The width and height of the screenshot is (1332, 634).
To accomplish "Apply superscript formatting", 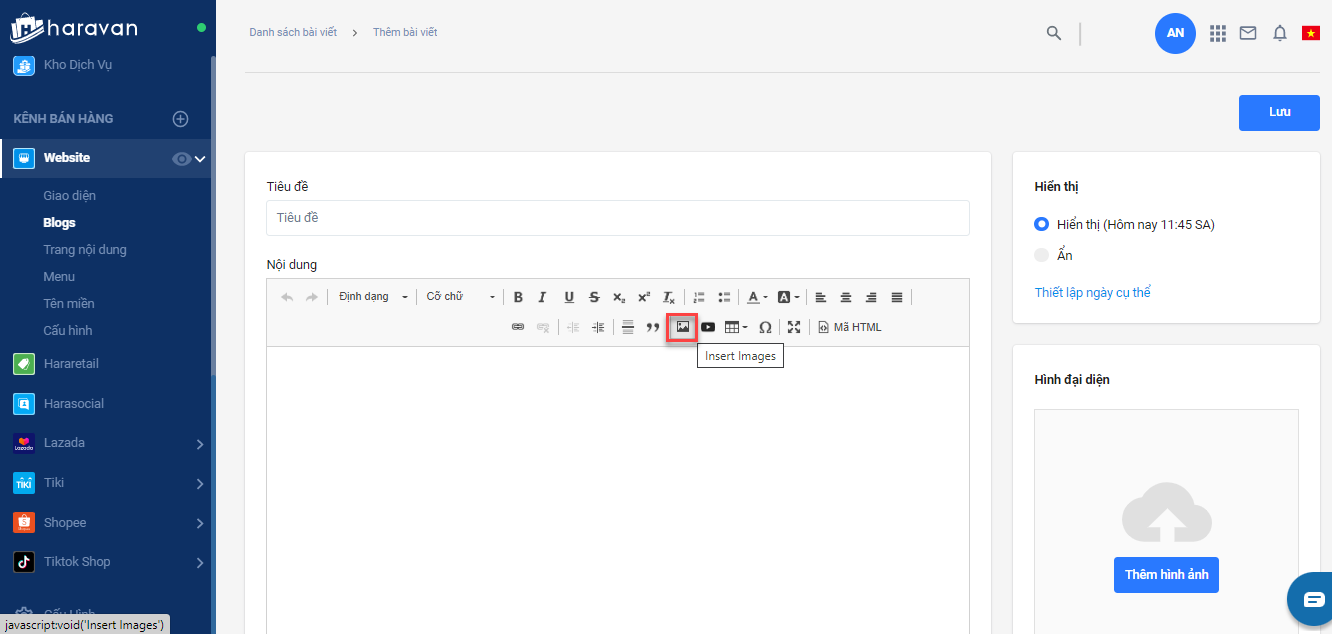I will tap(644, 297).
